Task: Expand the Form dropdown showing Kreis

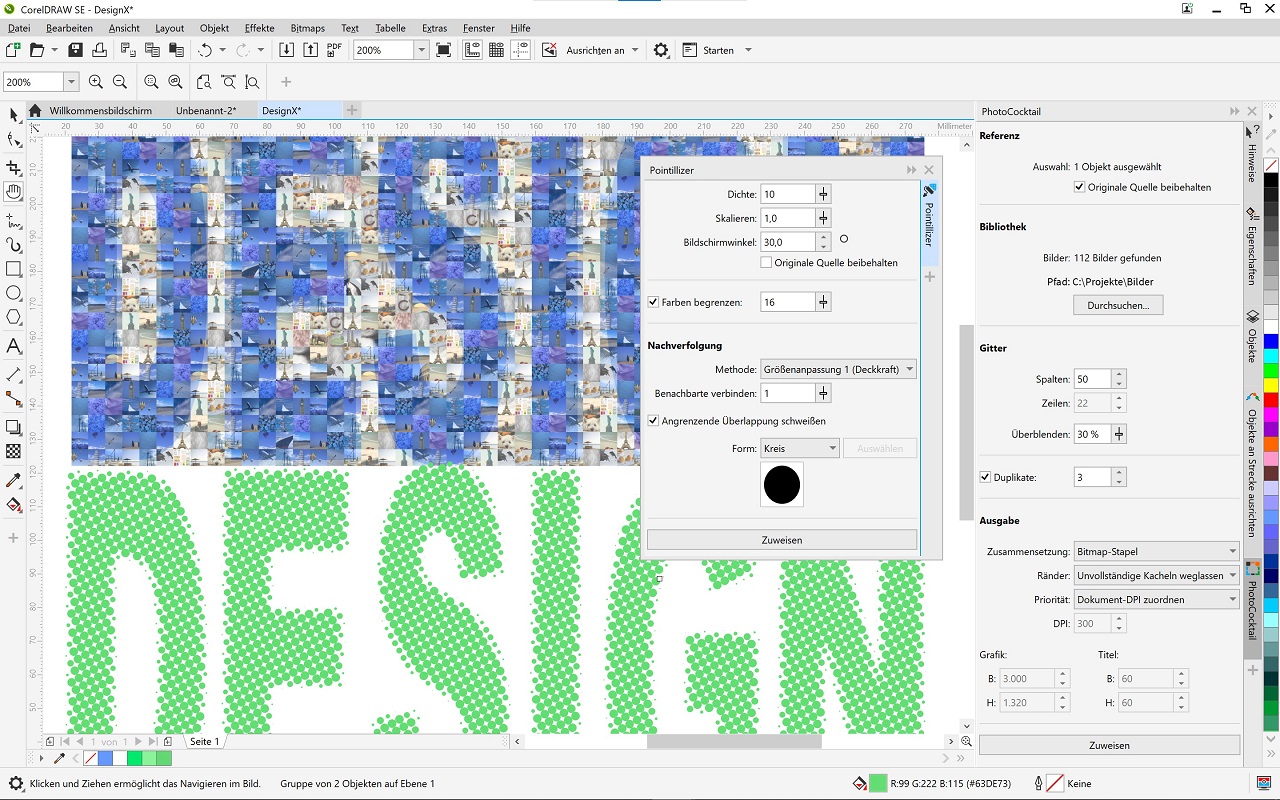Action: coord(800,449)
